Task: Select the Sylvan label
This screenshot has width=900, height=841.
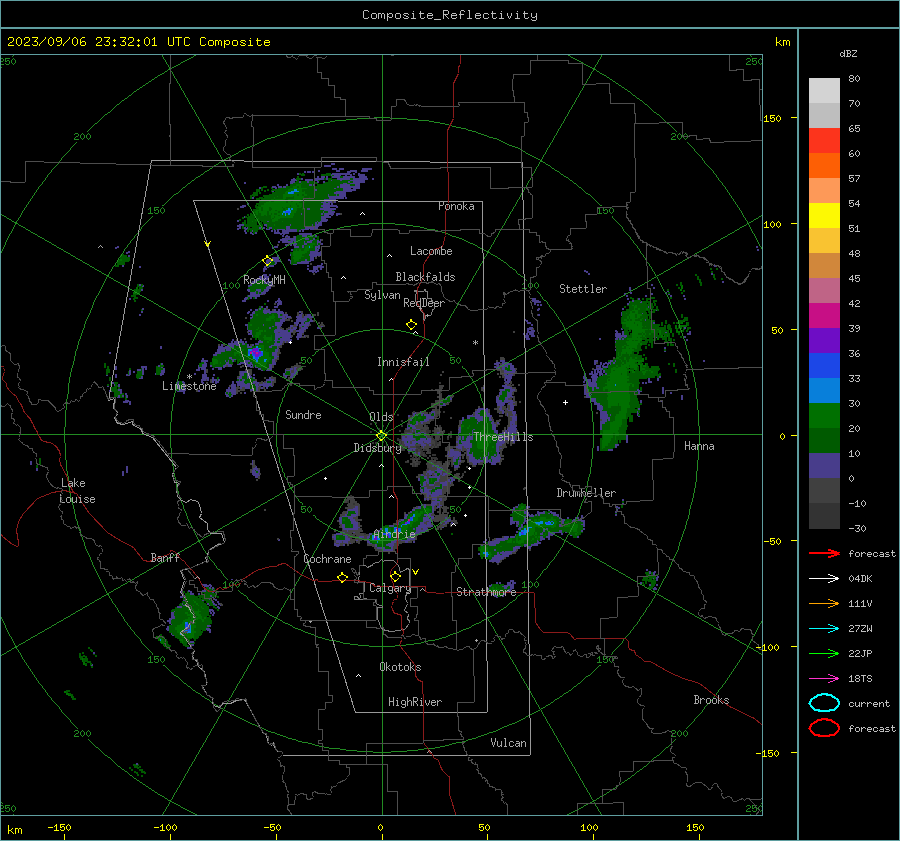Action: pyautogui.click(x=382, y=295)
